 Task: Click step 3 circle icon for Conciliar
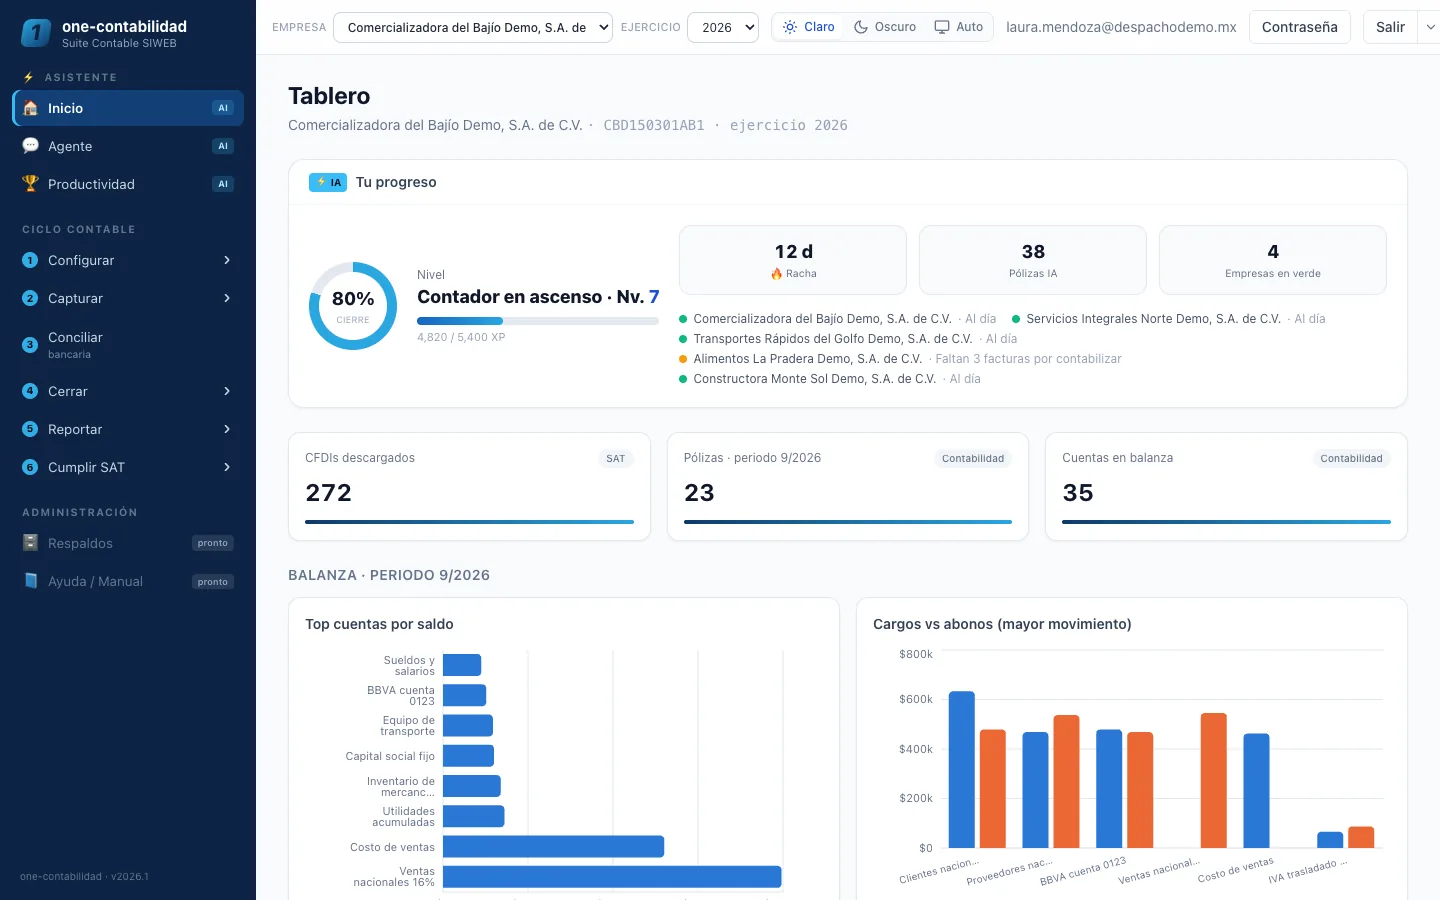pos(30,345)
